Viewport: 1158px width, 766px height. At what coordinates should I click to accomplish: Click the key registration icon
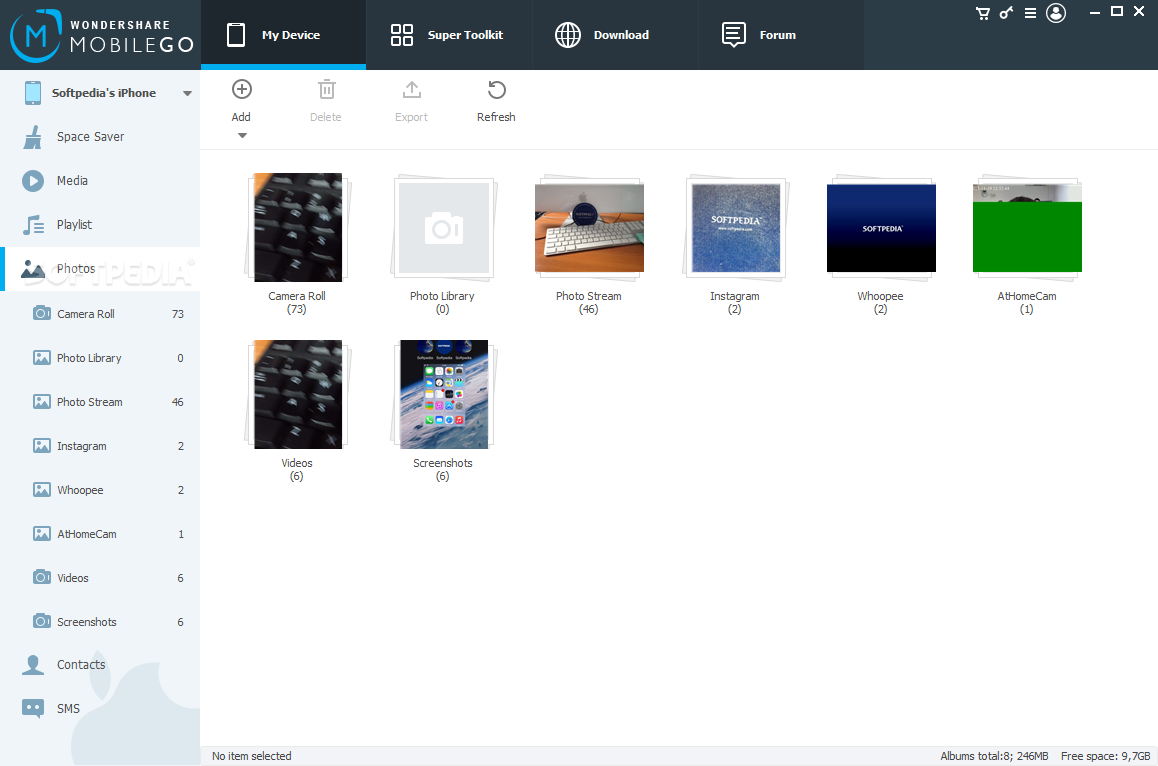point(1006,13)
